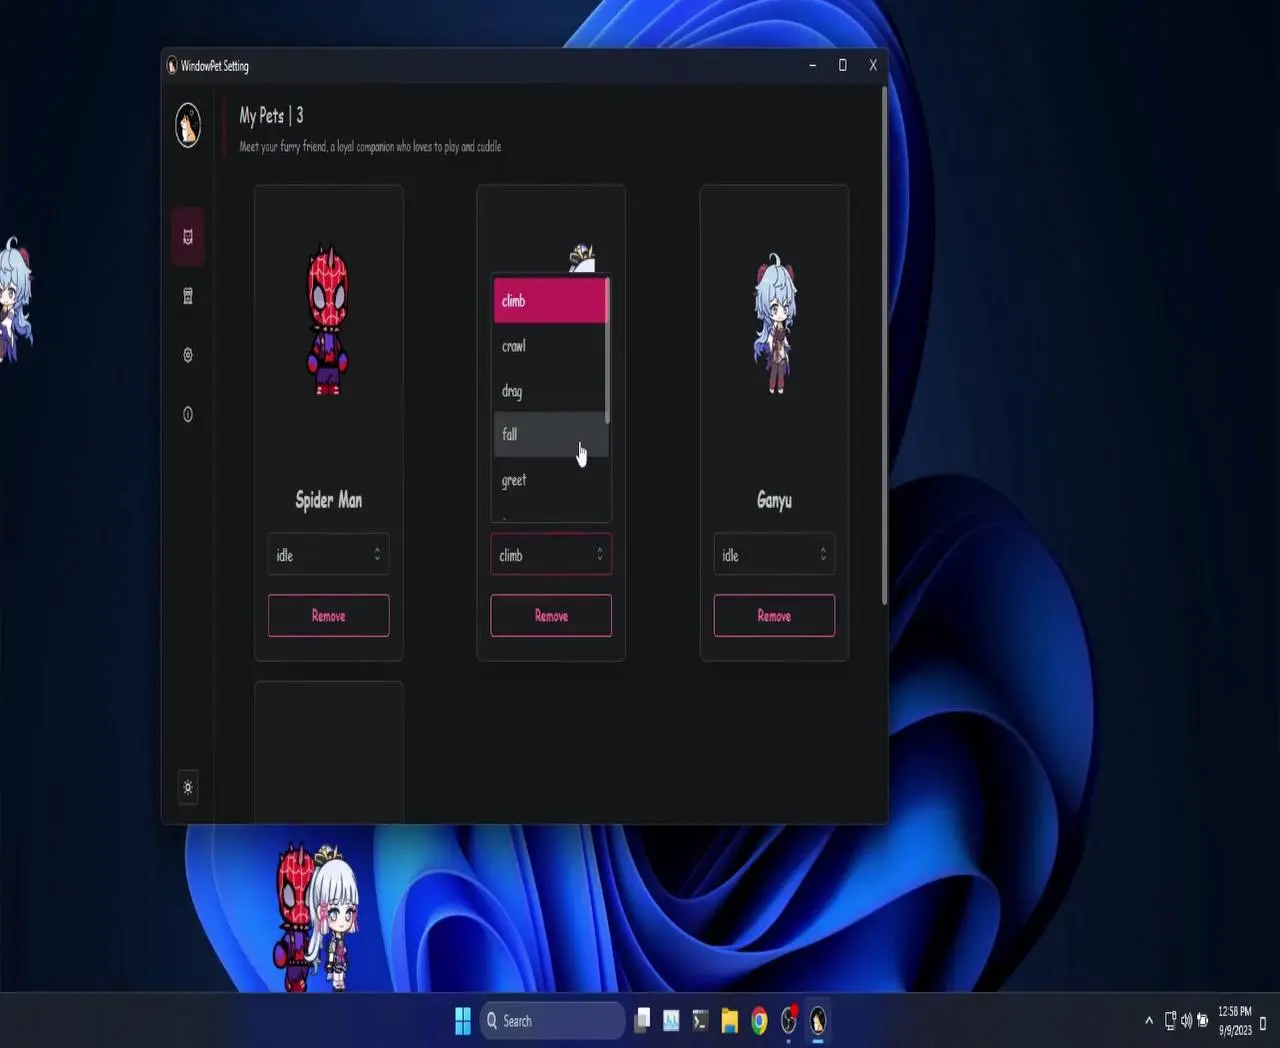Open Google Chrome from the taskbar
This screenshot has width=1280, height=1048.
(x=759, y=1020)
